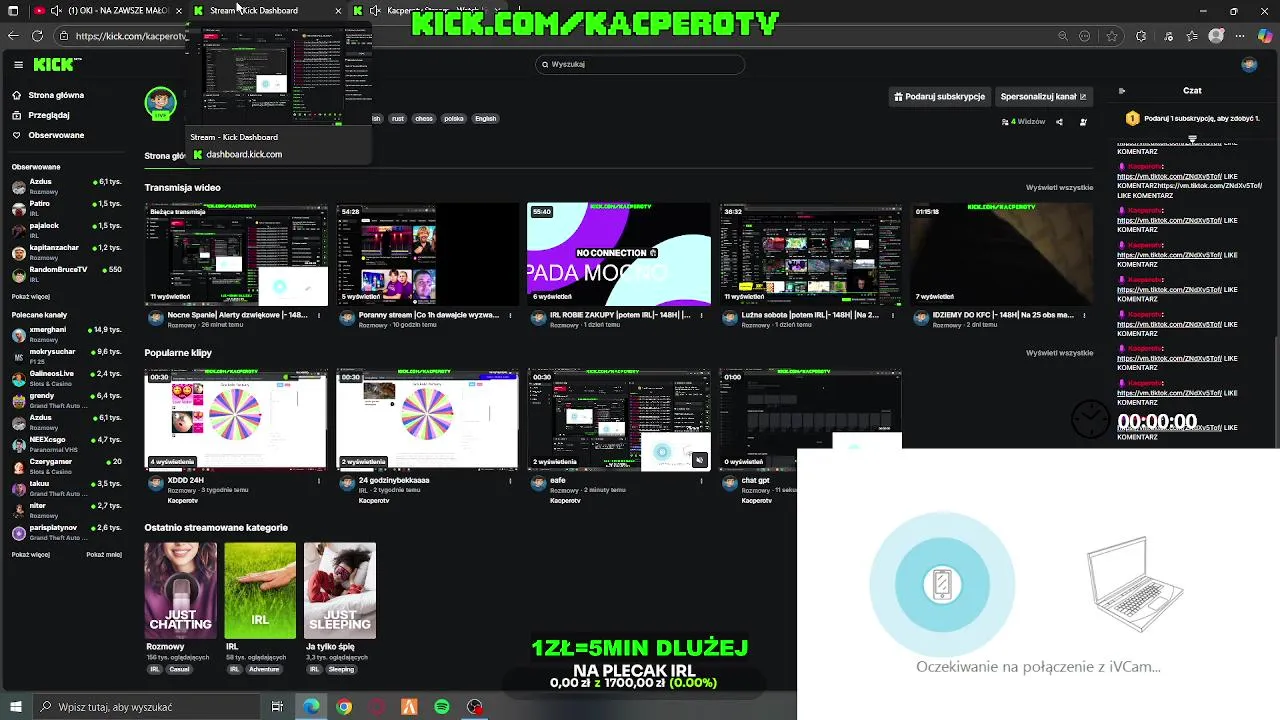Open options menu for Poranny stream video
The height and width of the screenshot is (720, 1280).
[511, 315]
